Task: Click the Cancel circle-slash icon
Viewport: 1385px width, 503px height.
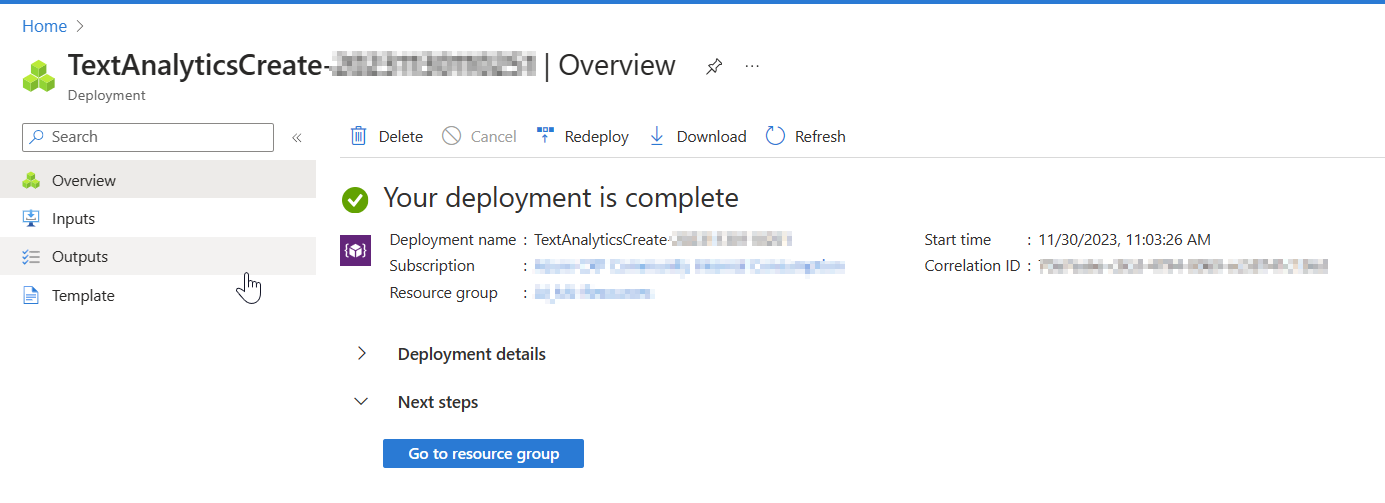Action: coord(452,136)
